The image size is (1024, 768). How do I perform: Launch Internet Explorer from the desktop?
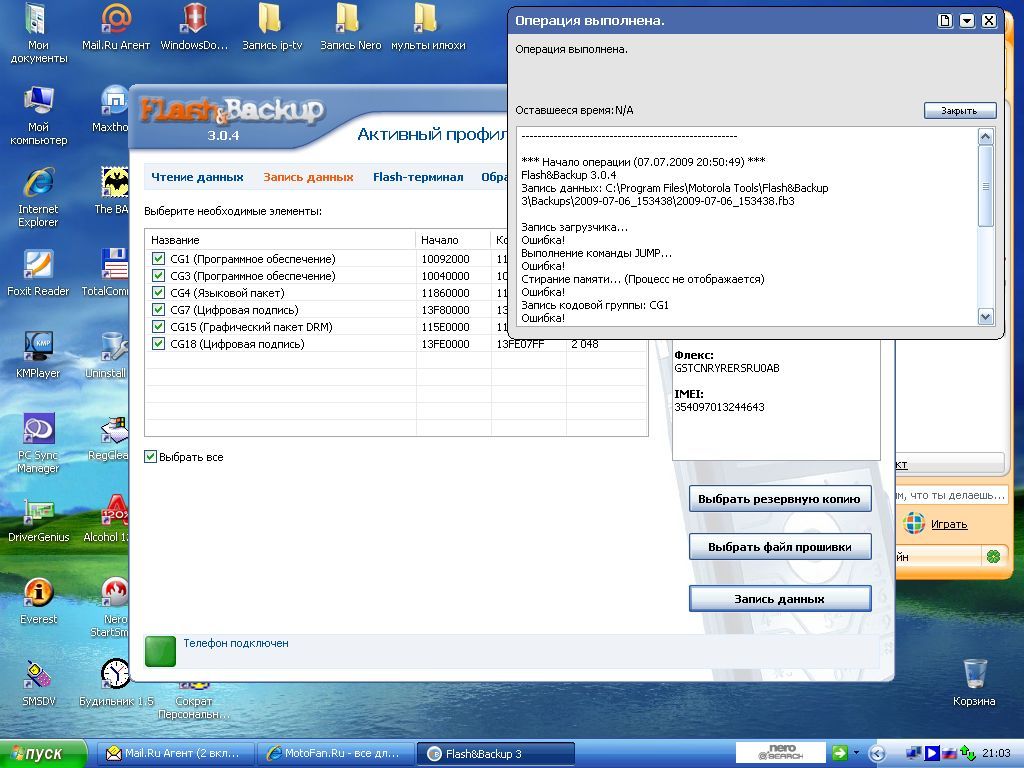[x=38, y=197]
